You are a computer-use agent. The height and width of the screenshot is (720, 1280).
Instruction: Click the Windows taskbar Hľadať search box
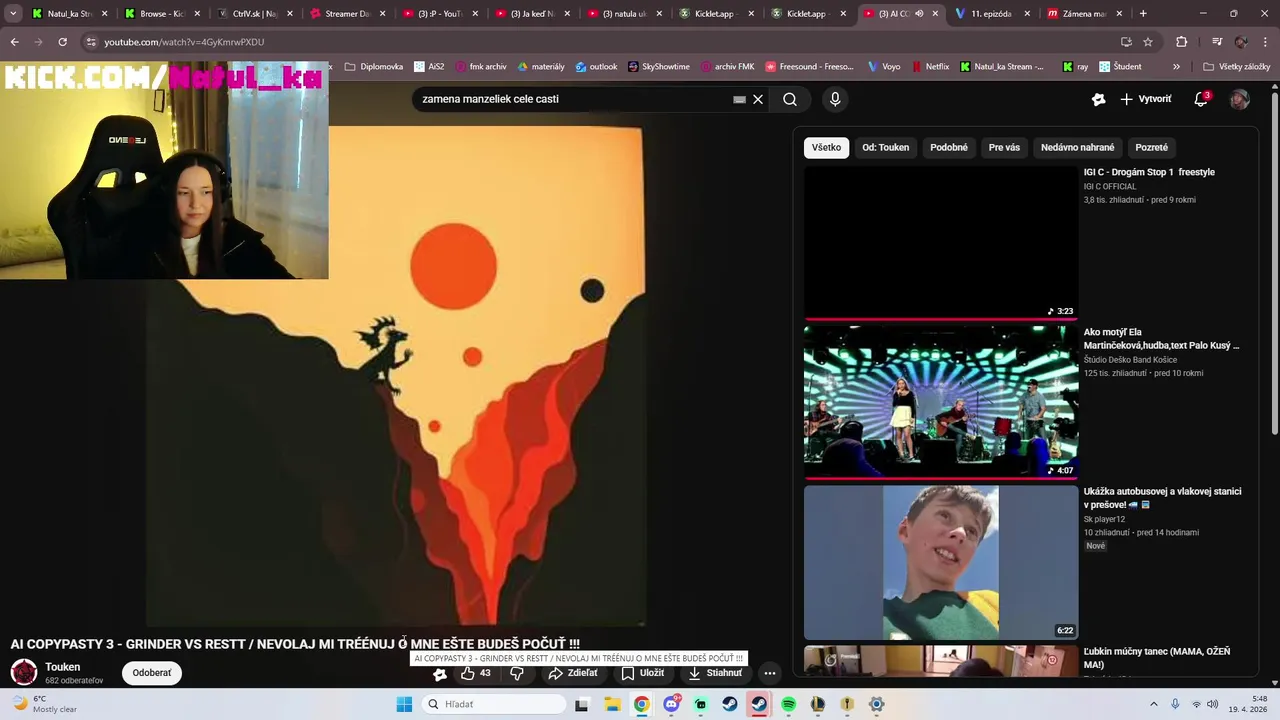coord(495,704)
